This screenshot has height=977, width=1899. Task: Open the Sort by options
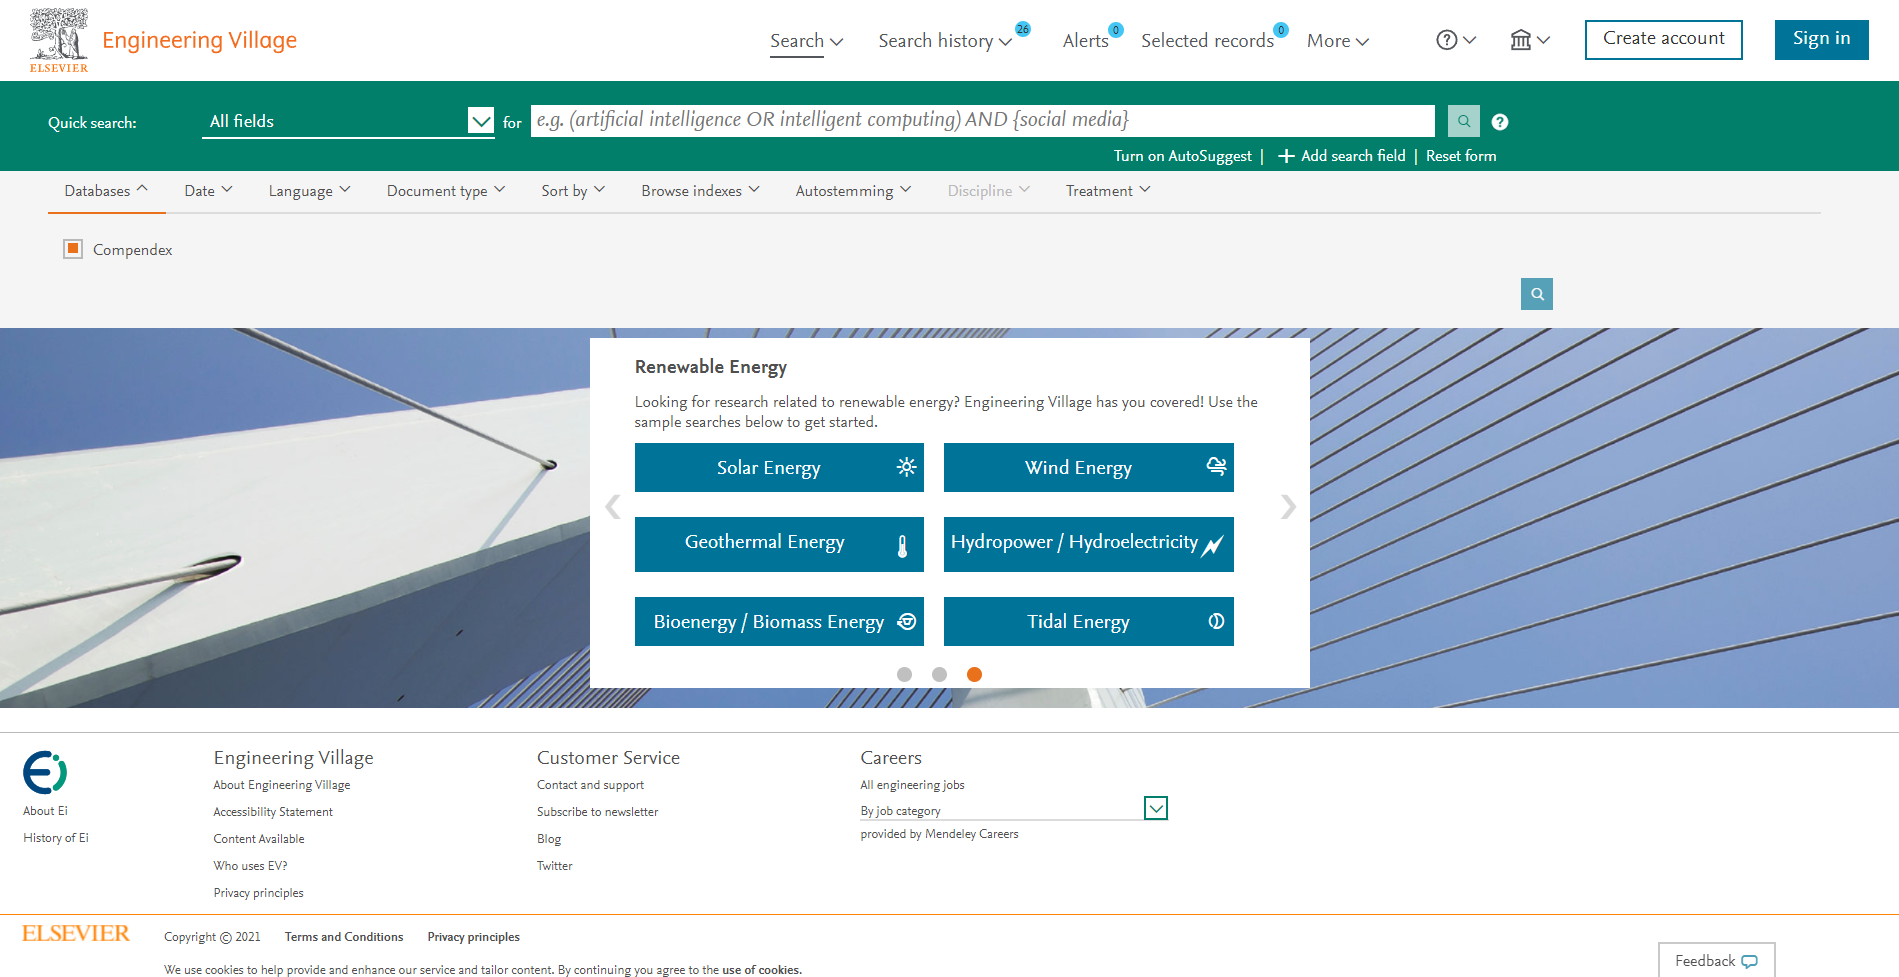pyautogui.click(x=573, y=191)
